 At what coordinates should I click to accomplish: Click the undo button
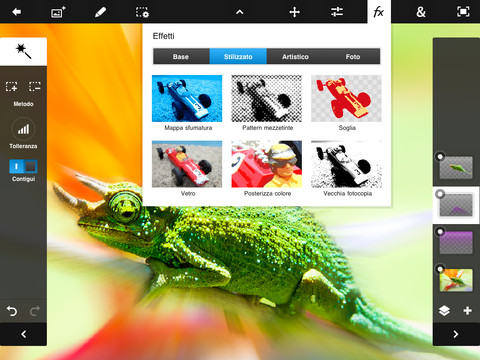click(12, 311)
